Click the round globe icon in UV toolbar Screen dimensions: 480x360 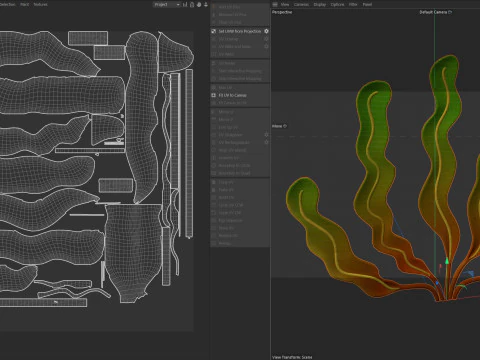click(199, 4)
